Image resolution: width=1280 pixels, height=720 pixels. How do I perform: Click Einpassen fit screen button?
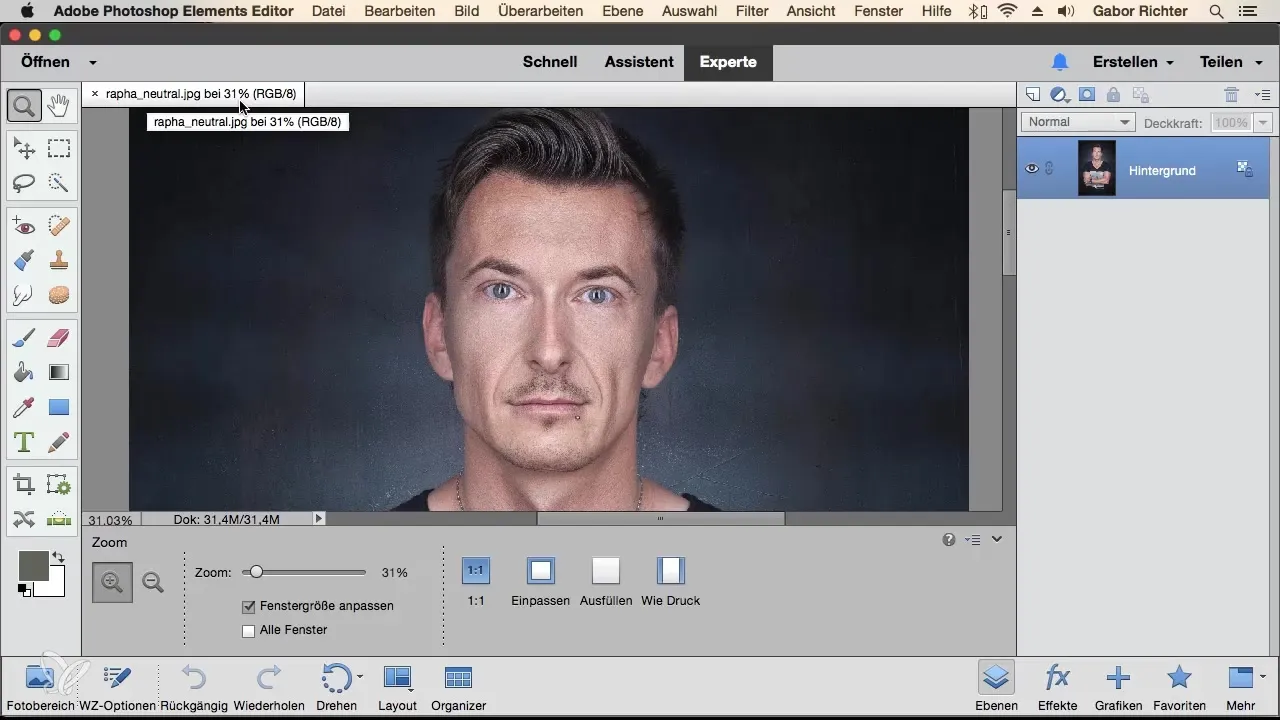541,571
